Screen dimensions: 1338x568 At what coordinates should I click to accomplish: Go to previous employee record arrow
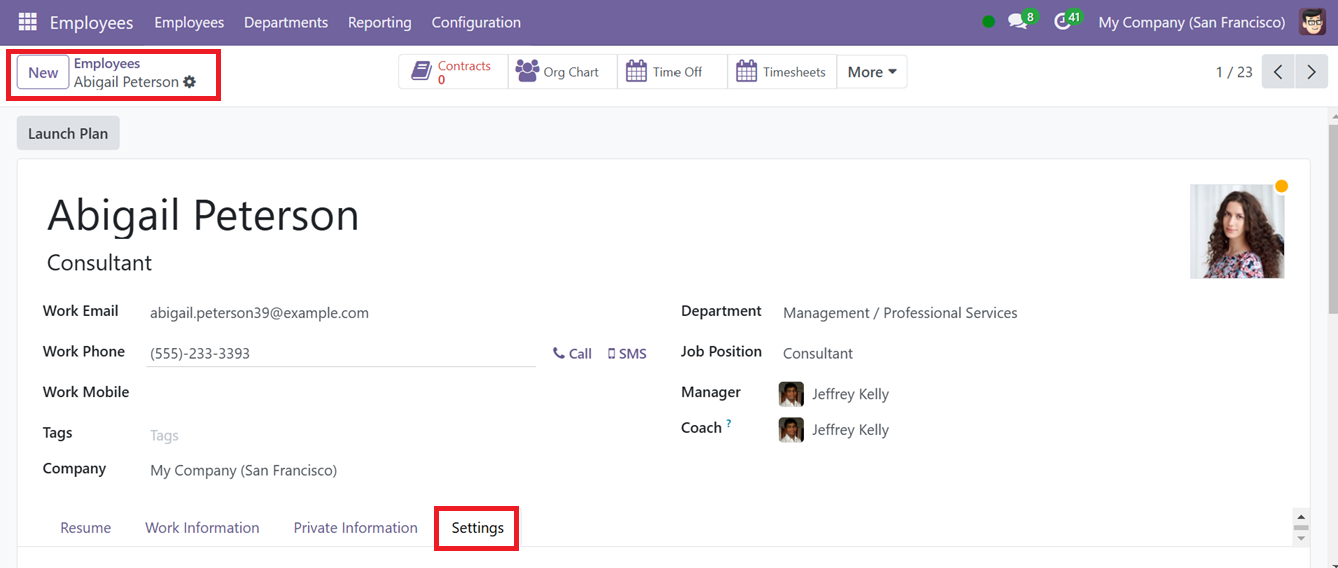pyautogui.click(x=1278, y=72)
